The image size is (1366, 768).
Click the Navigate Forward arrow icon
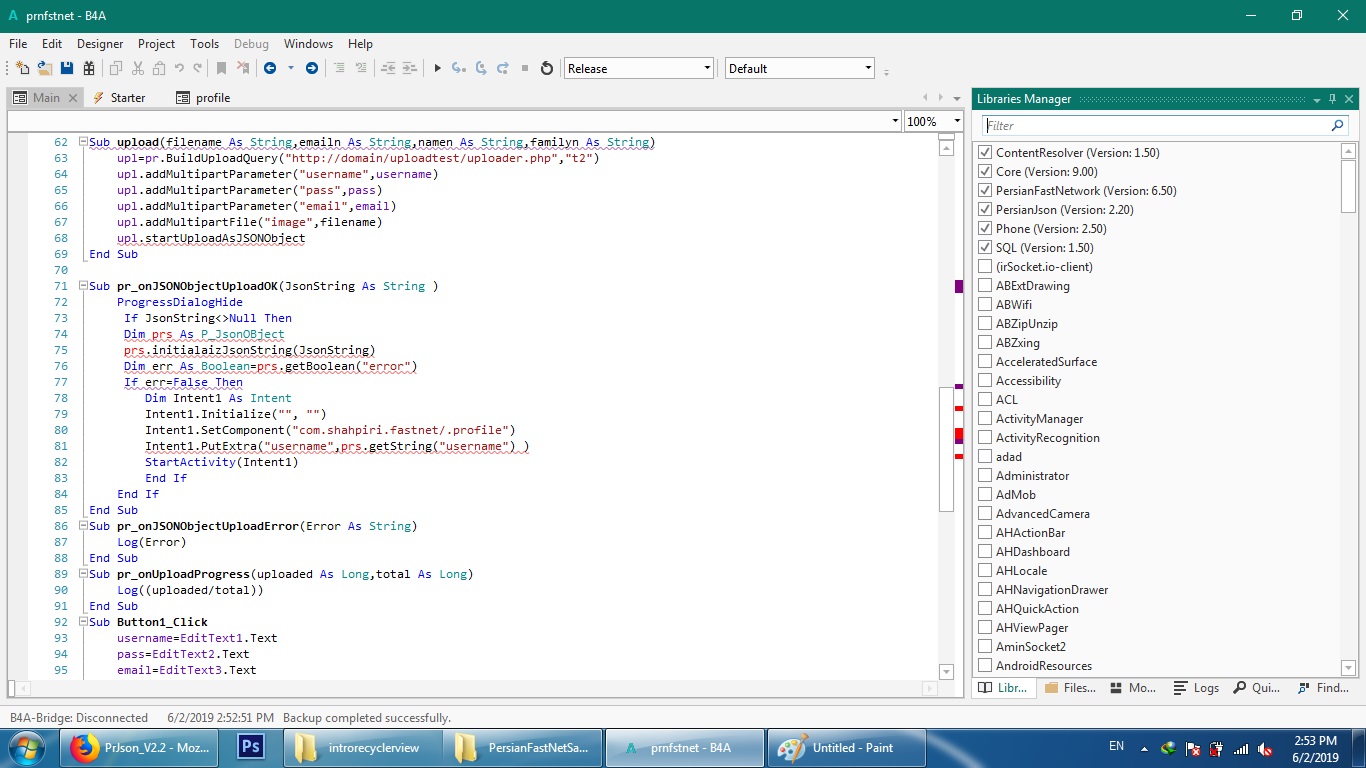point(312,68)
